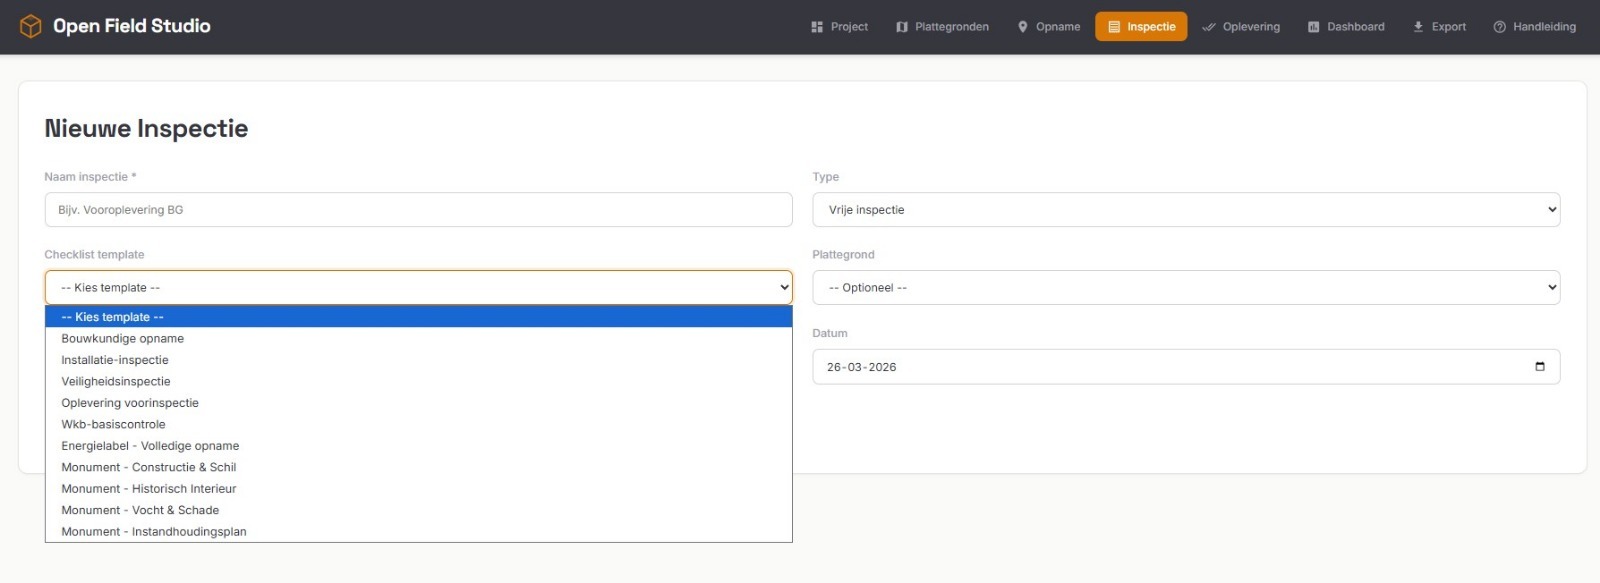Viewport: 1600px width, 583px height.
Task: Open the Project page via its icon
Action: pos(817,27)
